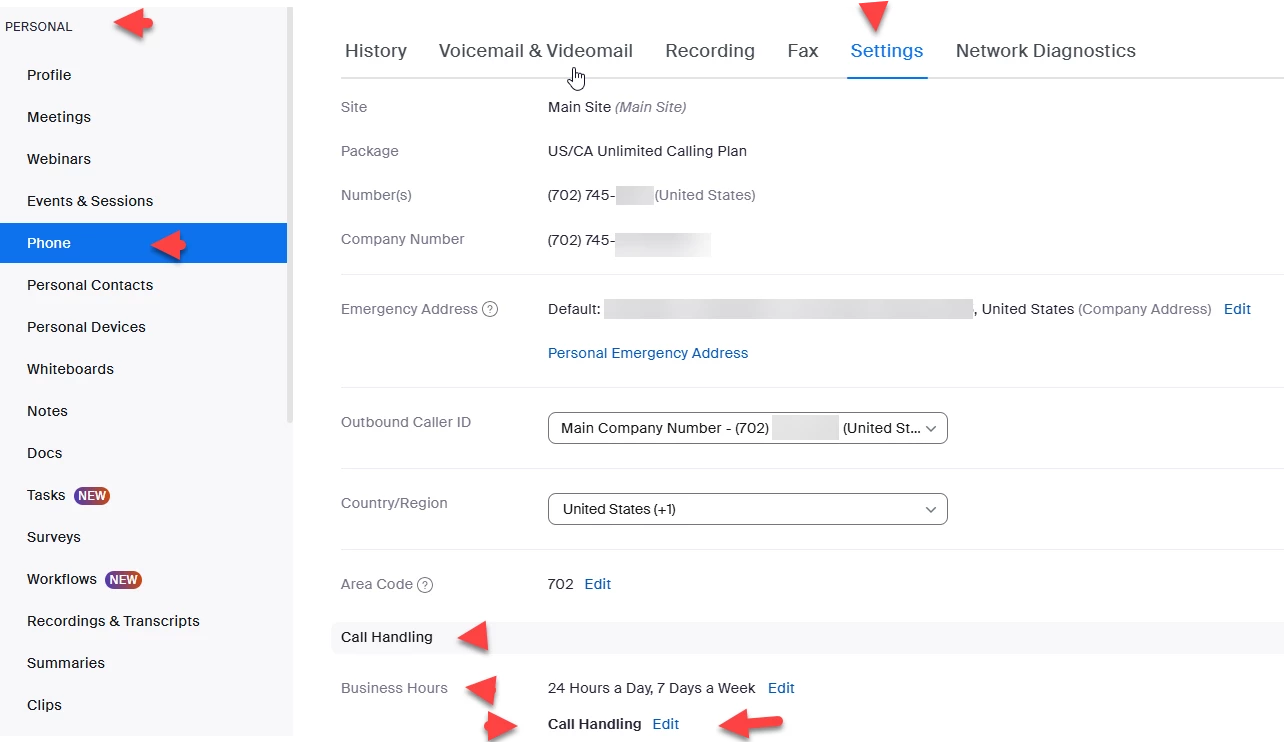Edit the Business Hours schedule
Viewport: 1284px width, 742px height.
point(781,688)
